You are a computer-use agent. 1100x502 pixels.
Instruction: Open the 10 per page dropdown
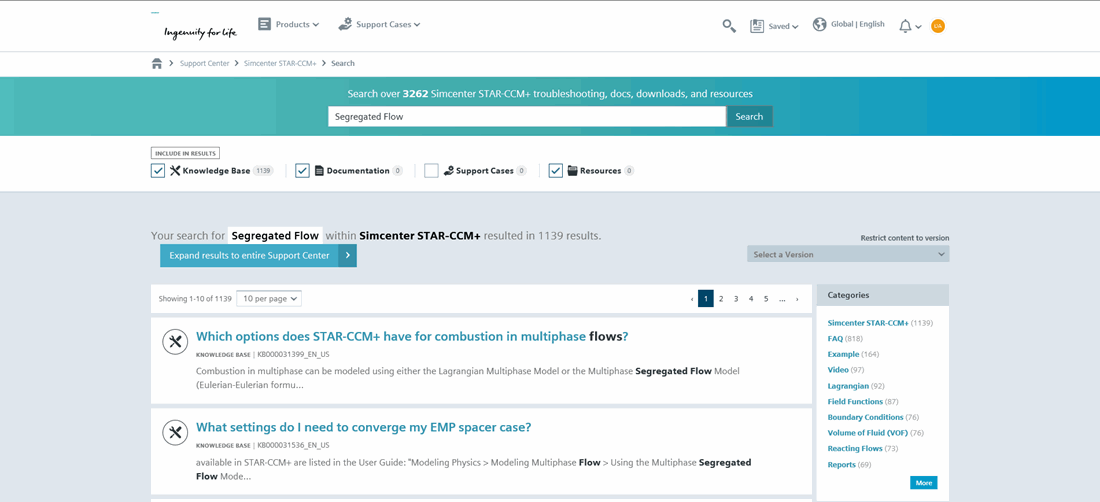tap(269, 299)
